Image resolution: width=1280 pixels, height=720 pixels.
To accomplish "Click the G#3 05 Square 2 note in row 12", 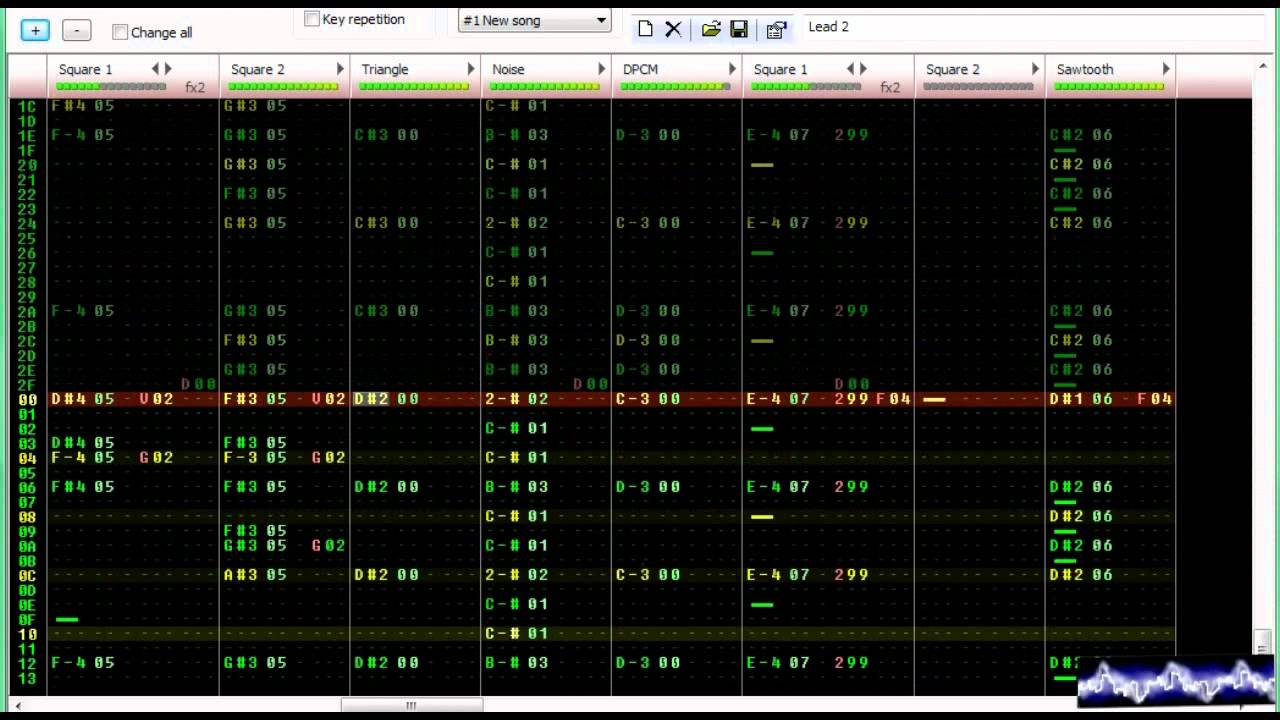I will pos(255,663).
